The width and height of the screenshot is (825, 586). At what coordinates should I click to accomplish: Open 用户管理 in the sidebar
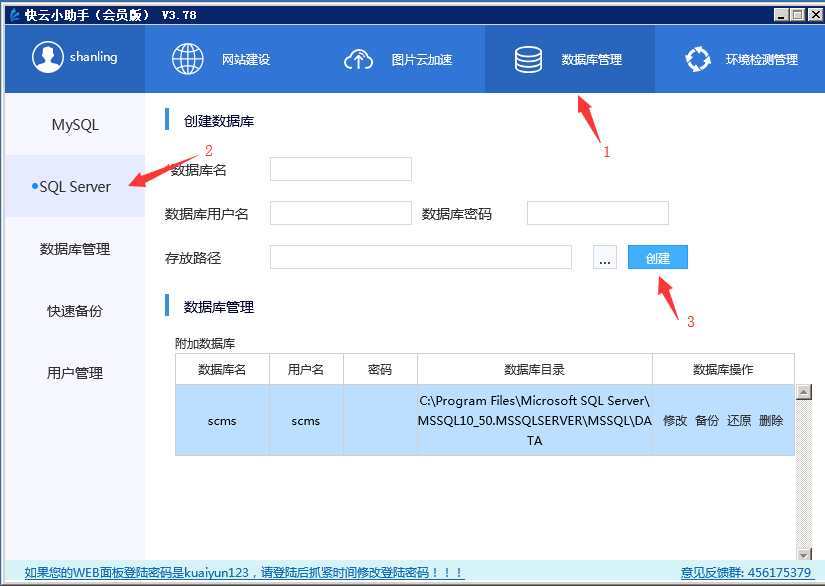tap(75, 373)
